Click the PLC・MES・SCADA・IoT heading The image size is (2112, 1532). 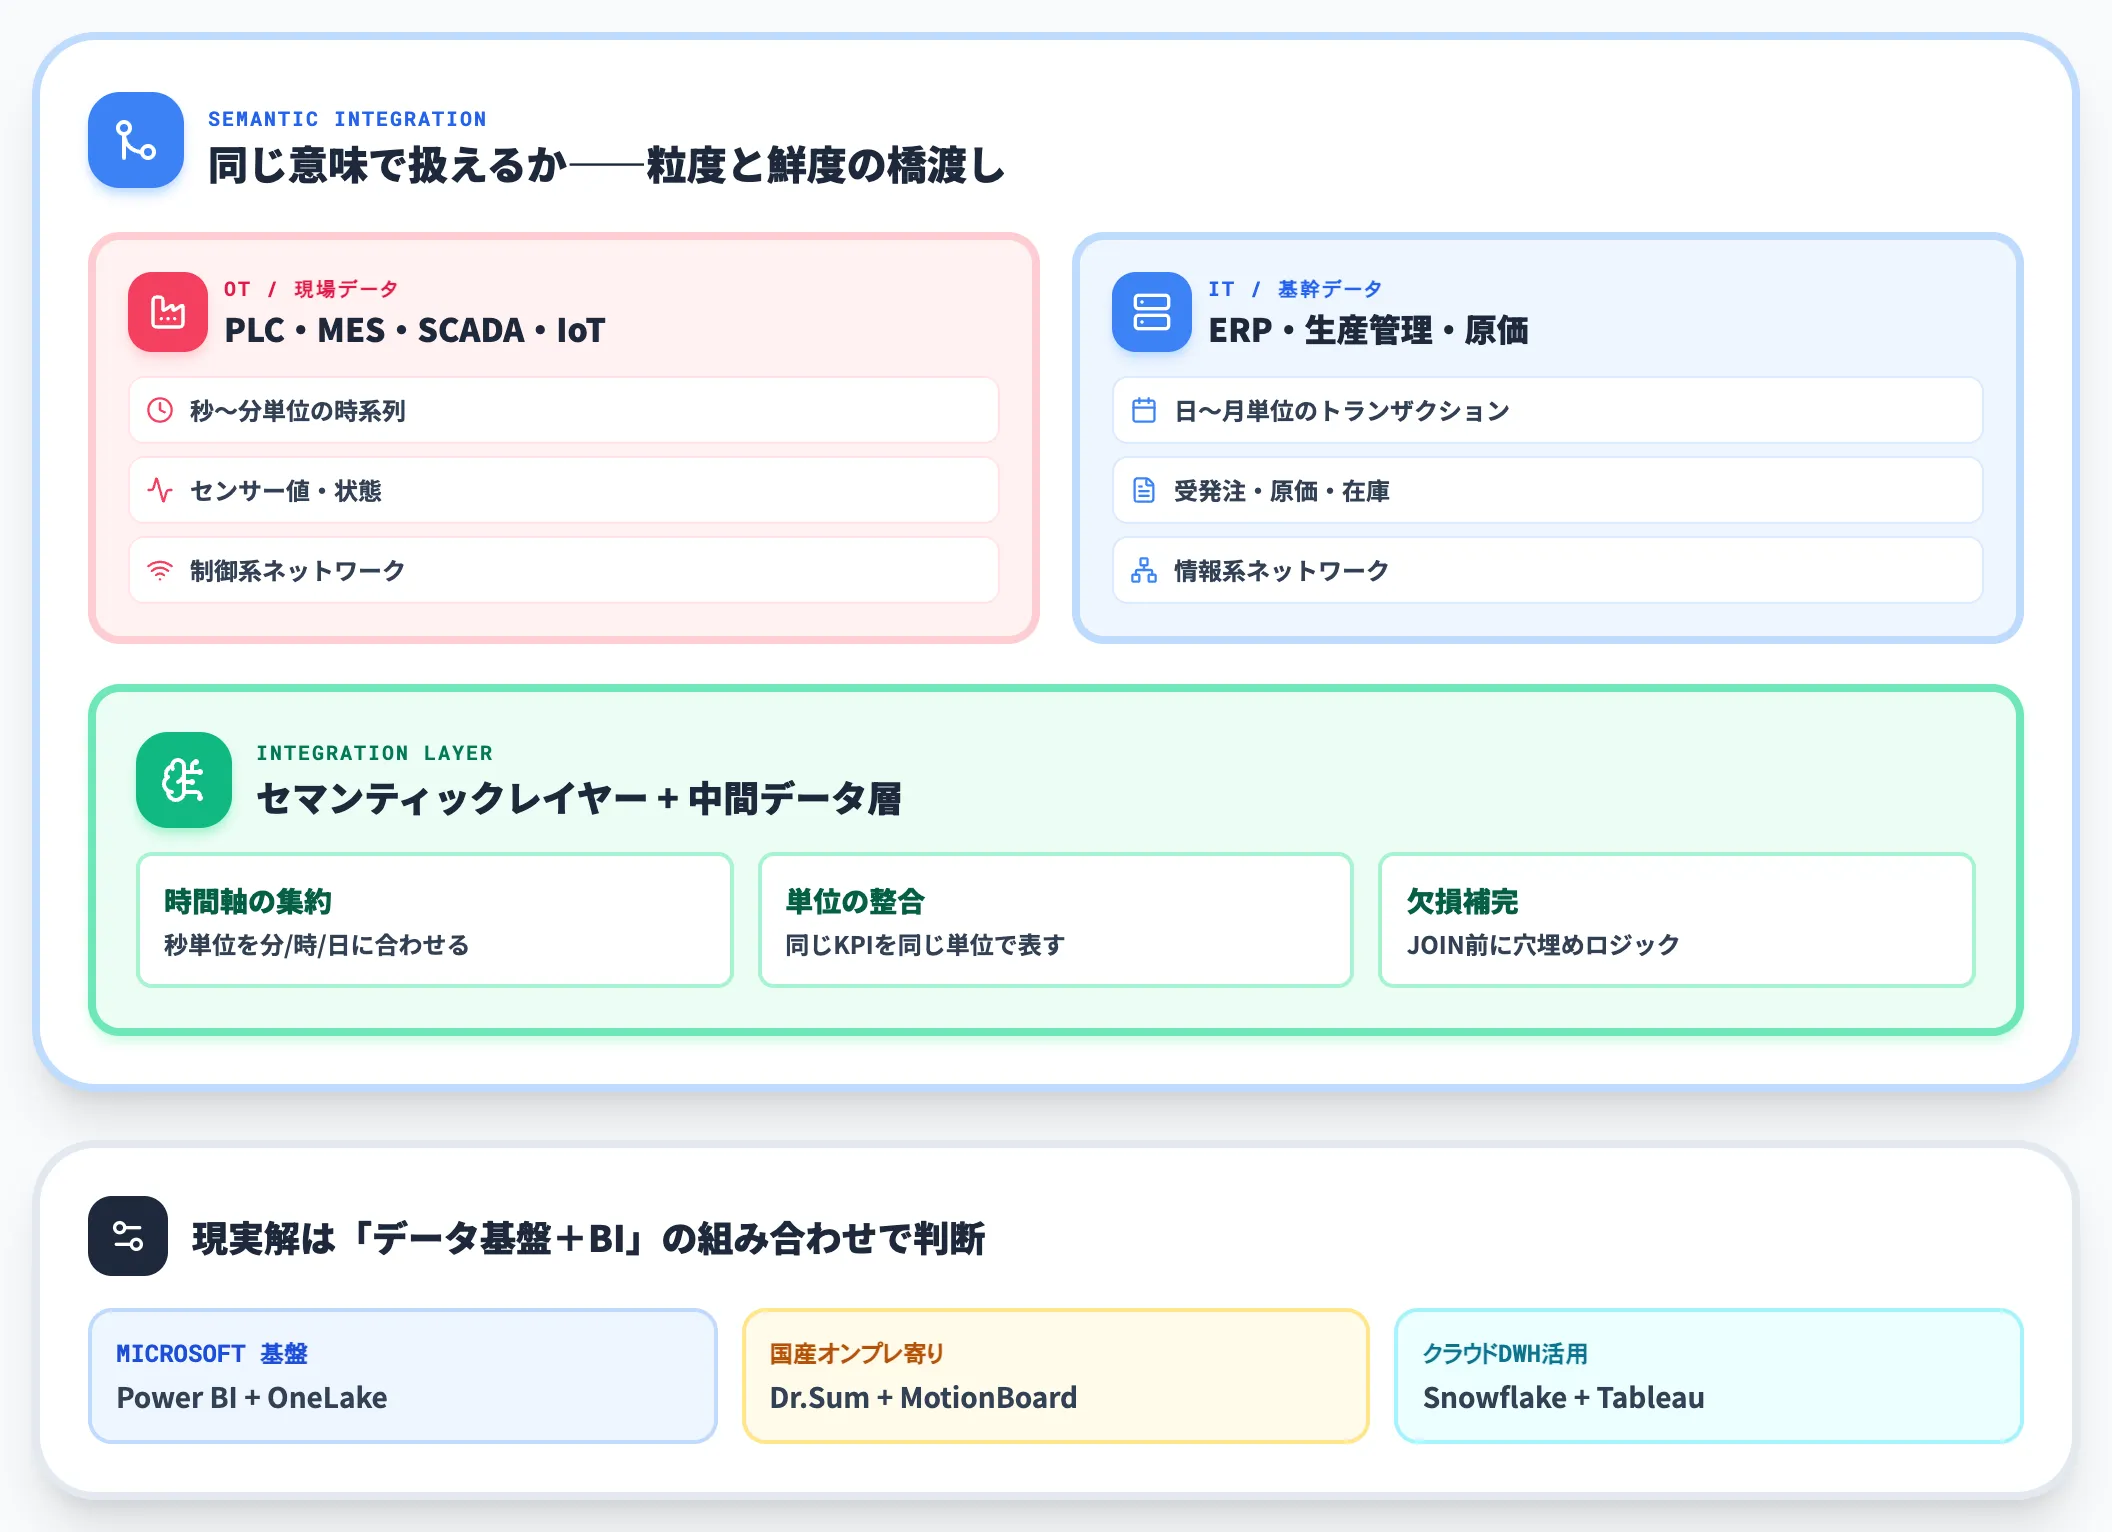(415, 330)
